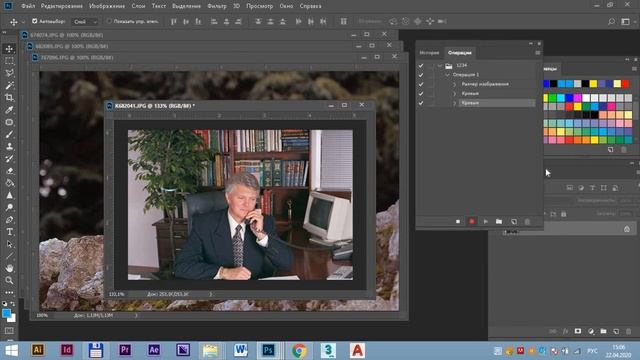640x360 pixels.
Task: Select the Eyedropper tool
Action: 9,110
